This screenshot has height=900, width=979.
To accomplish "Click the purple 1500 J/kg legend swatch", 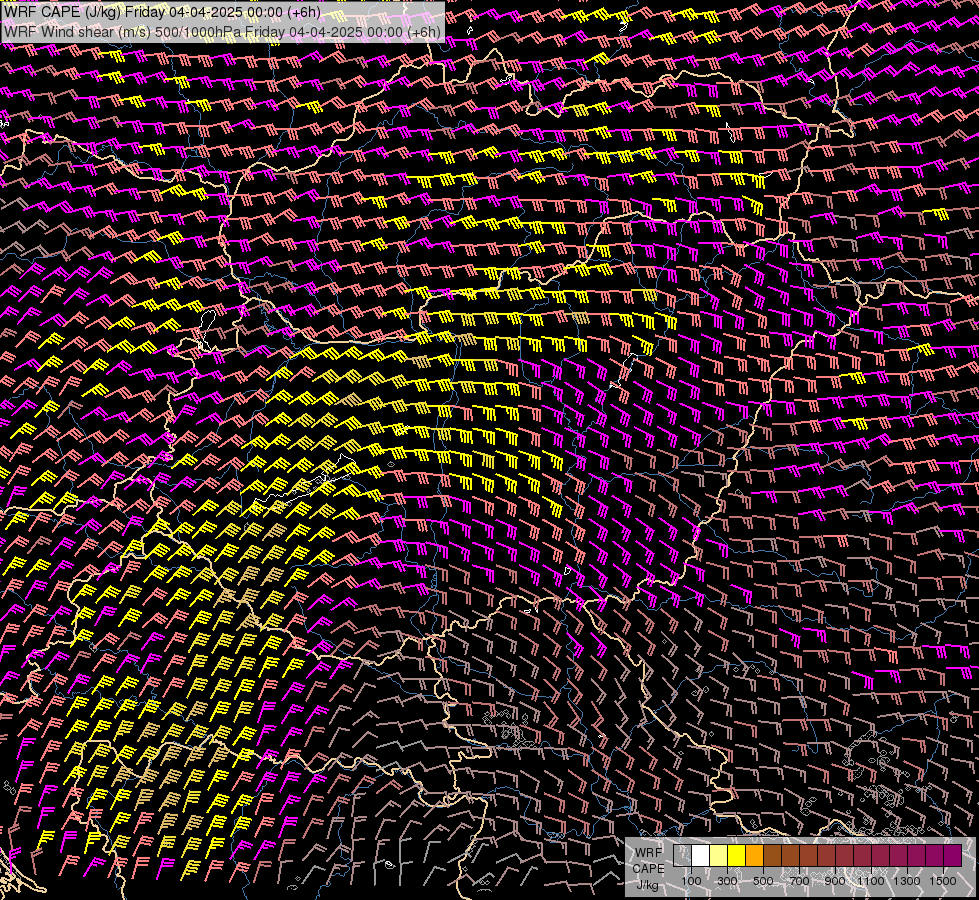I will tap(953, 856).
